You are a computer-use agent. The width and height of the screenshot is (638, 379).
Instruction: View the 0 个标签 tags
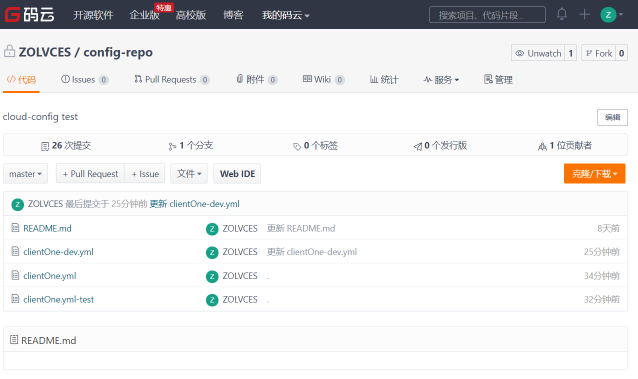[x=315, y=145]
